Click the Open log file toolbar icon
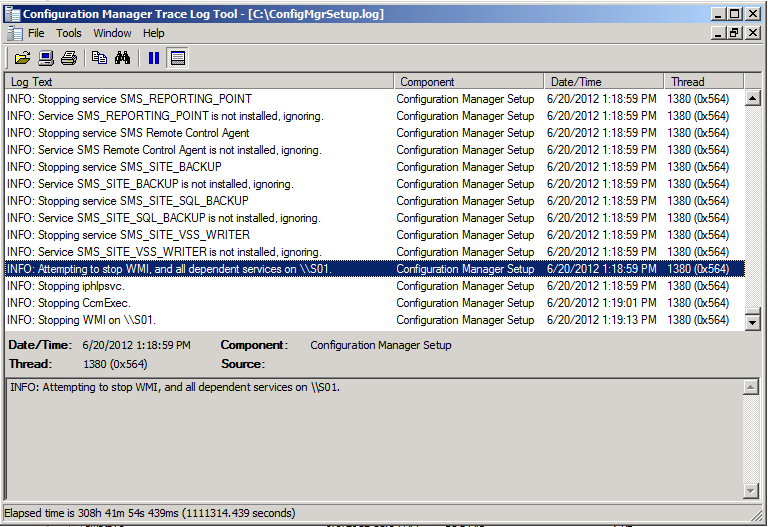This screenshot has width=768, height=527. coord(22,58)
